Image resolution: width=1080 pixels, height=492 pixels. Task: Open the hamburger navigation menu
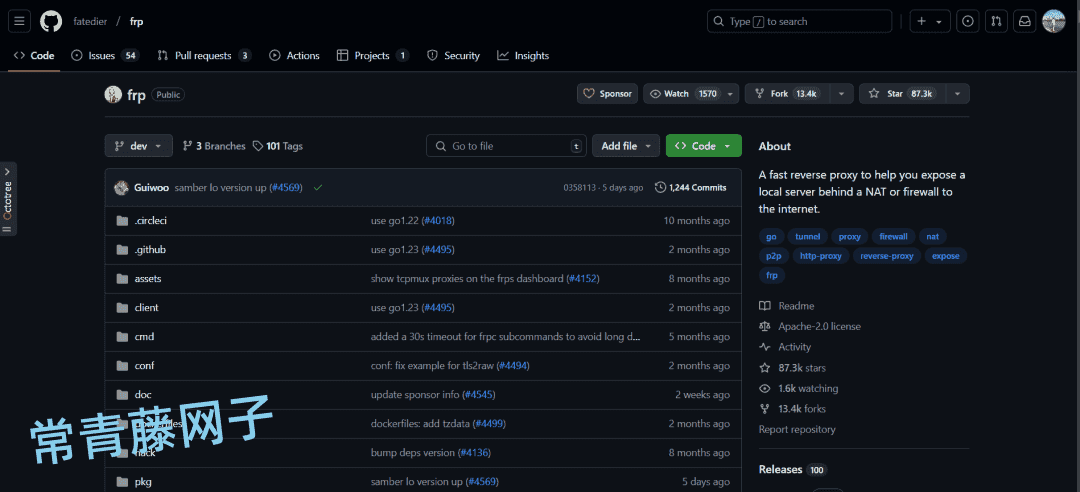pos(21,21)
